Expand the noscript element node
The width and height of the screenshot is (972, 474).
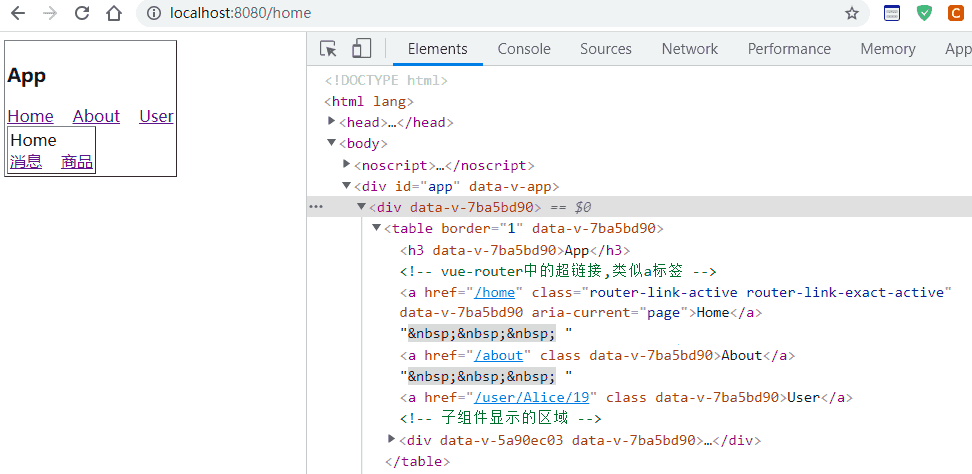[347, 164]
